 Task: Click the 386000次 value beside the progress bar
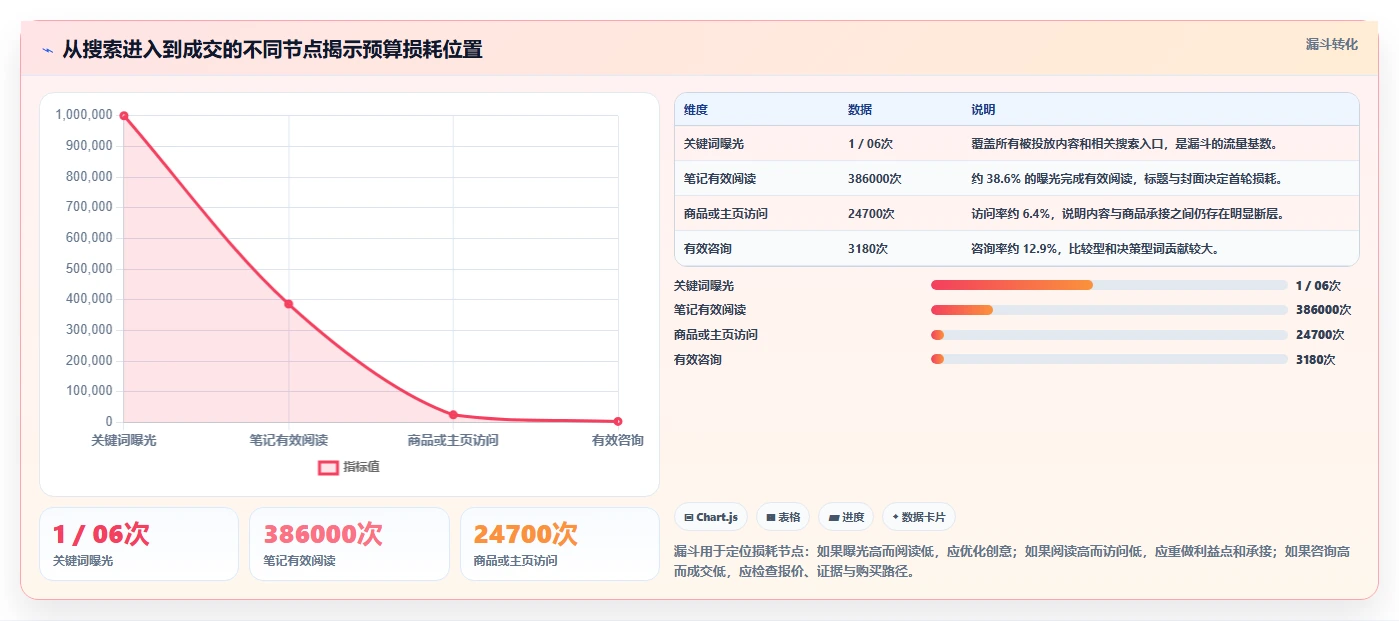coord(1323,310)
